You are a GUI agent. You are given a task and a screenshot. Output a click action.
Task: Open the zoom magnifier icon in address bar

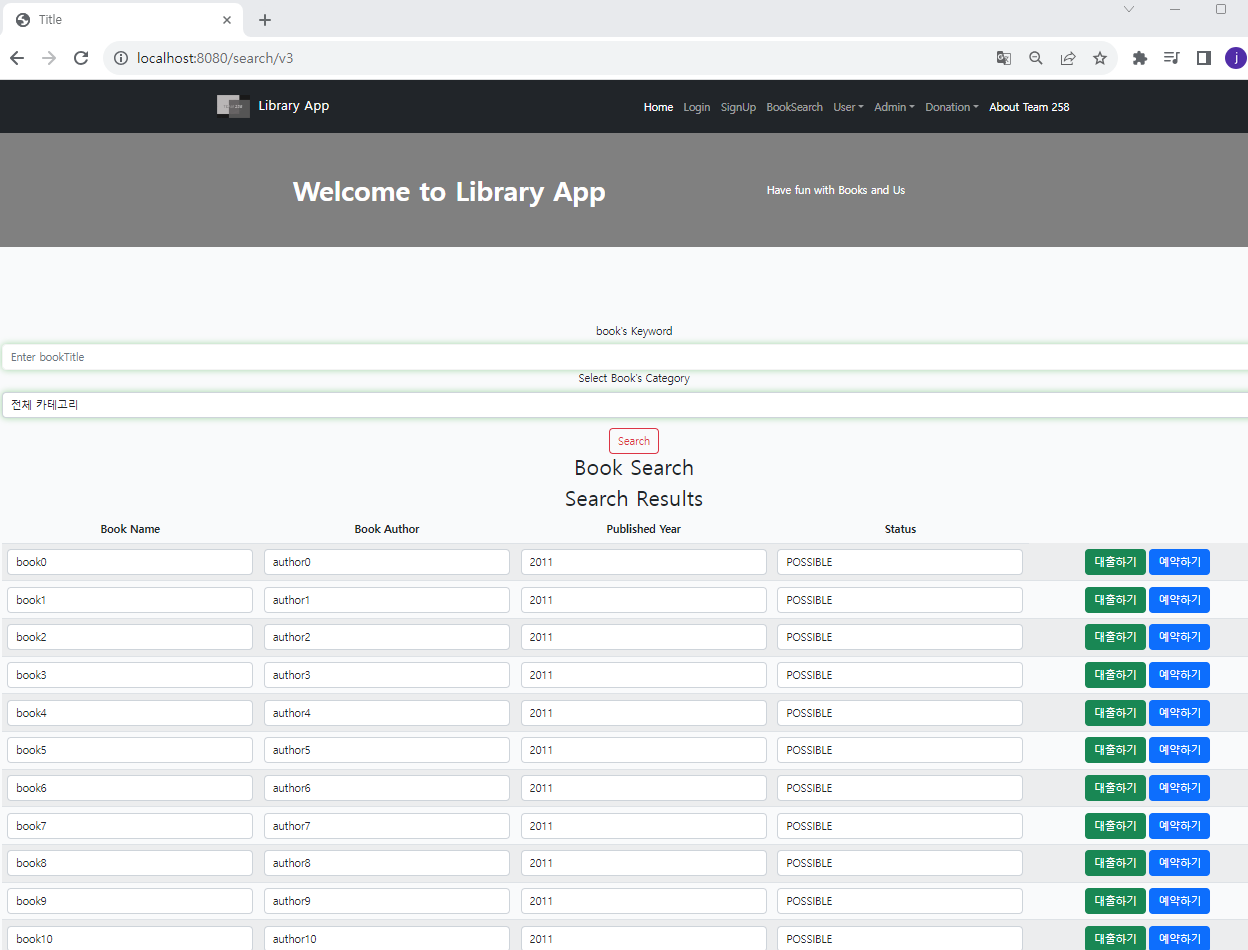(1036, 58)
